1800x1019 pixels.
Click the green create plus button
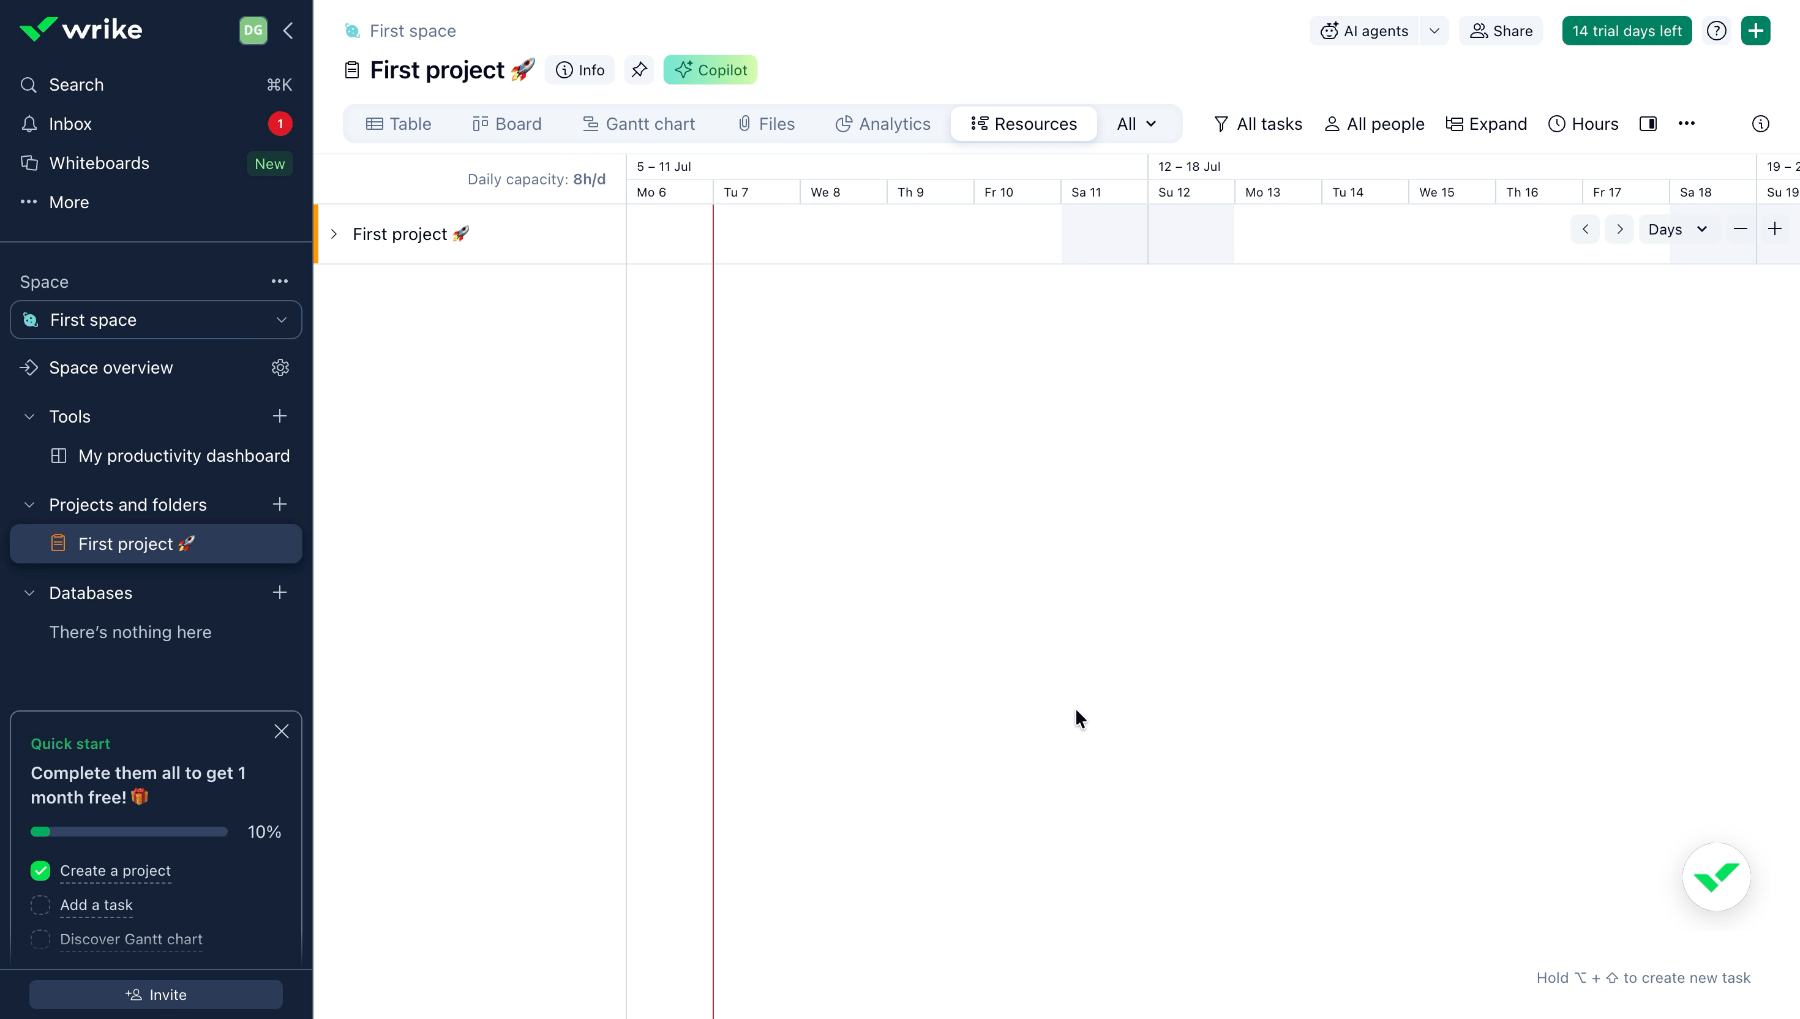(x=1756, y=31)
